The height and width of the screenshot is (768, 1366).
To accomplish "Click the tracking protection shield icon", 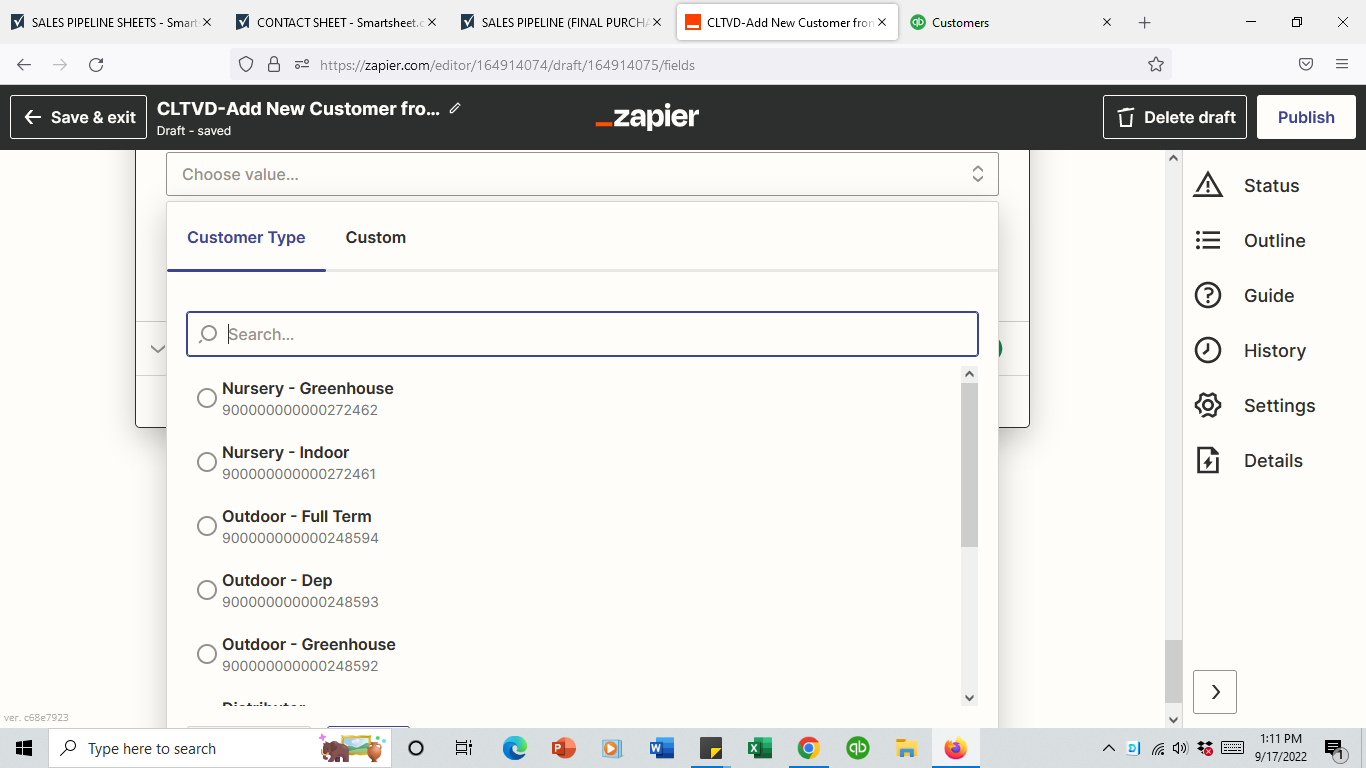I will (x=246, y=64).
